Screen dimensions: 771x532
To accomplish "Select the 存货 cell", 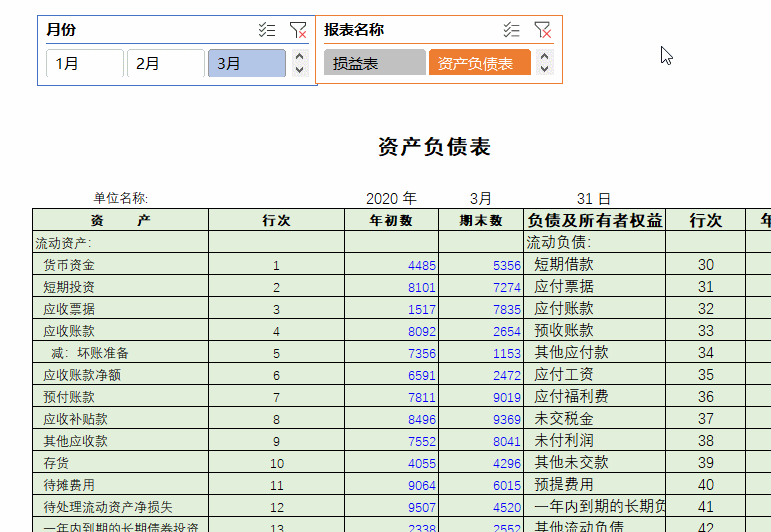I will (x=120, y=463).
